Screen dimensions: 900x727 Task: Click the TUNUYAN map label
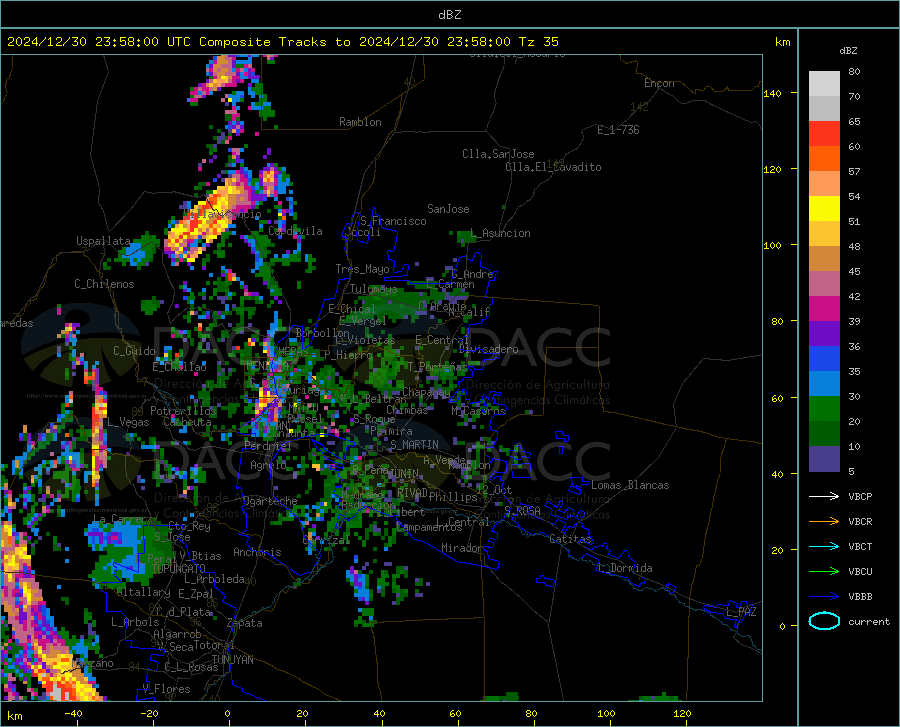232,660
